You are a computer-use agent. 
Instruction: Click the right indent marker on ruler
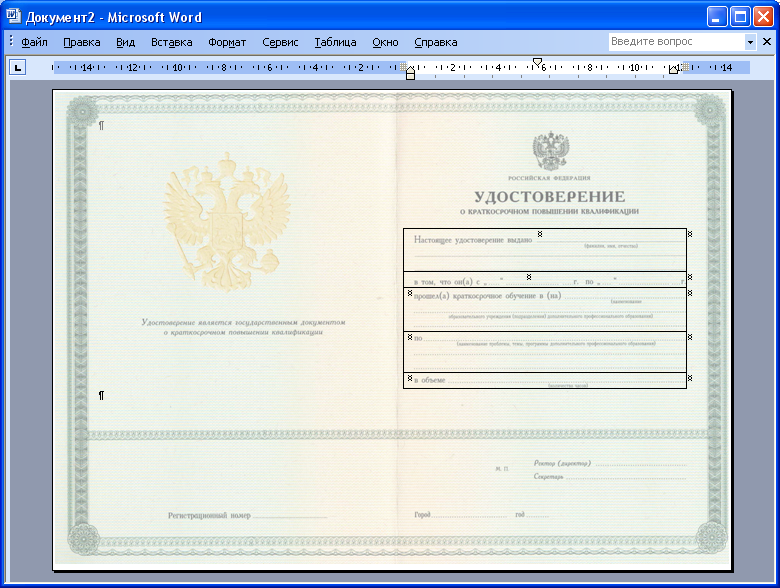(673, 70)
